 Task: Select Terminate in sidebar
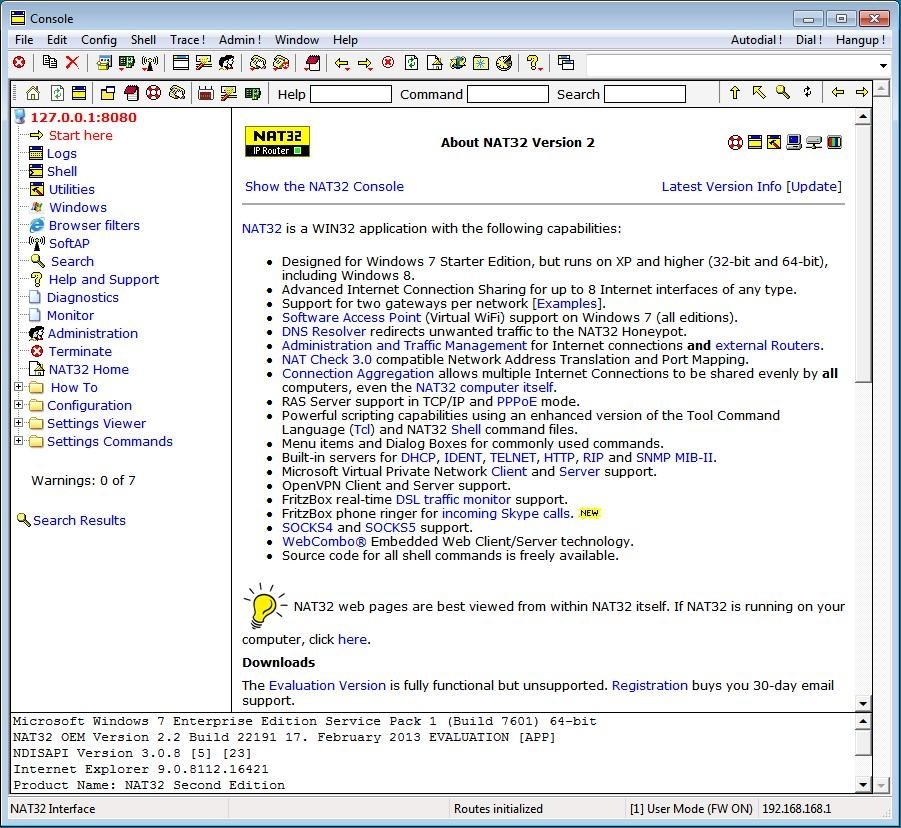click(80, 351)
